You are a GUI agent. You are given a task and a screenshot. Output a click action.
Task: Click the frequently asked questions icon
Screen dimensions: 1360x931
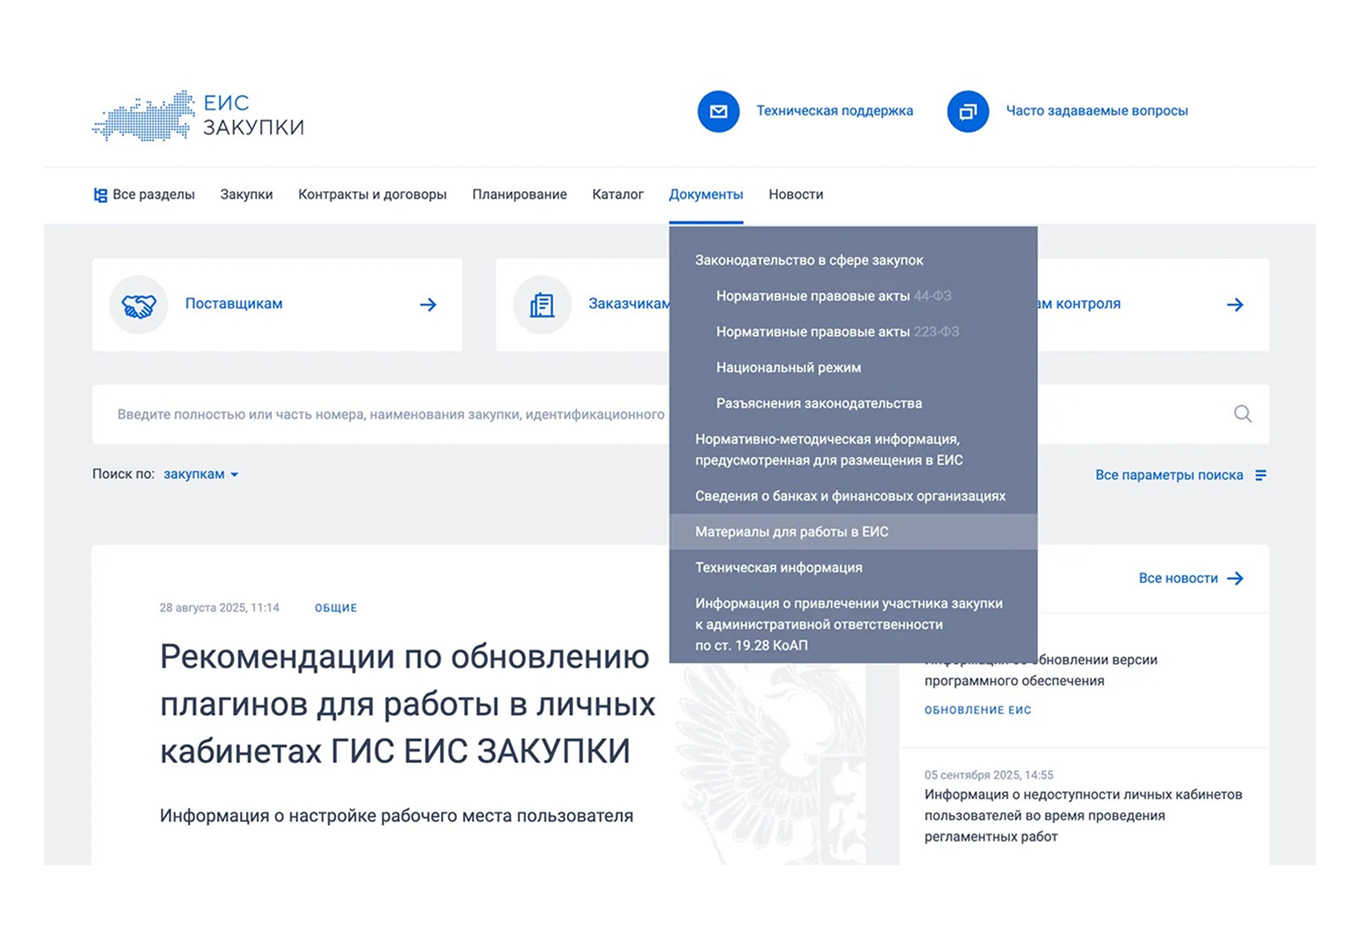[967, 111]
